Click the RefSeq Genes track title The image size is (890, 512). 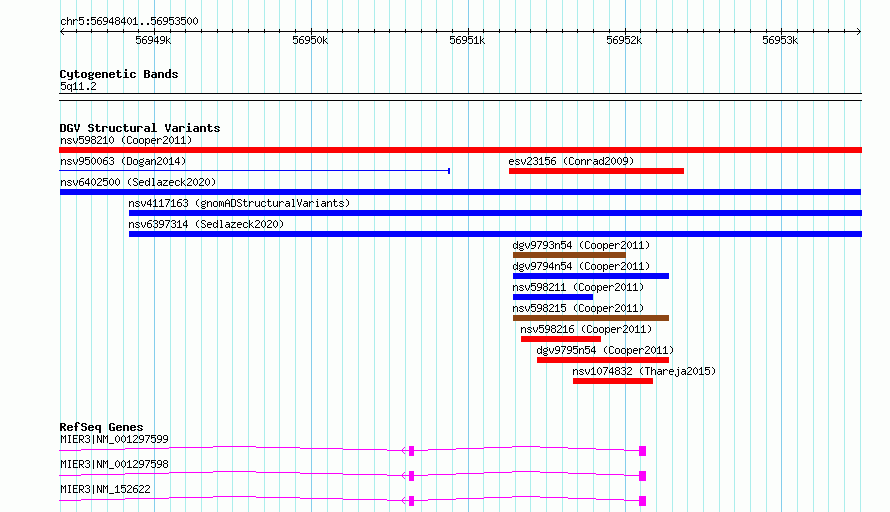click(101, 427)
